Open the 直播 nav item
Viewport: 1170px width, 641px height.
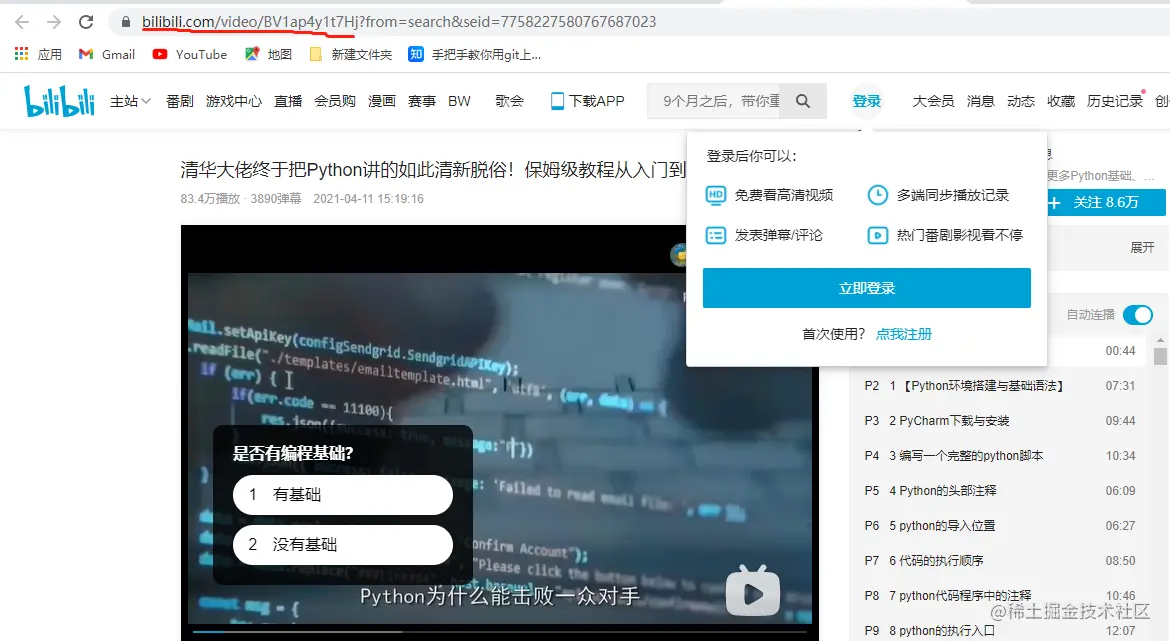pos(288,101)
